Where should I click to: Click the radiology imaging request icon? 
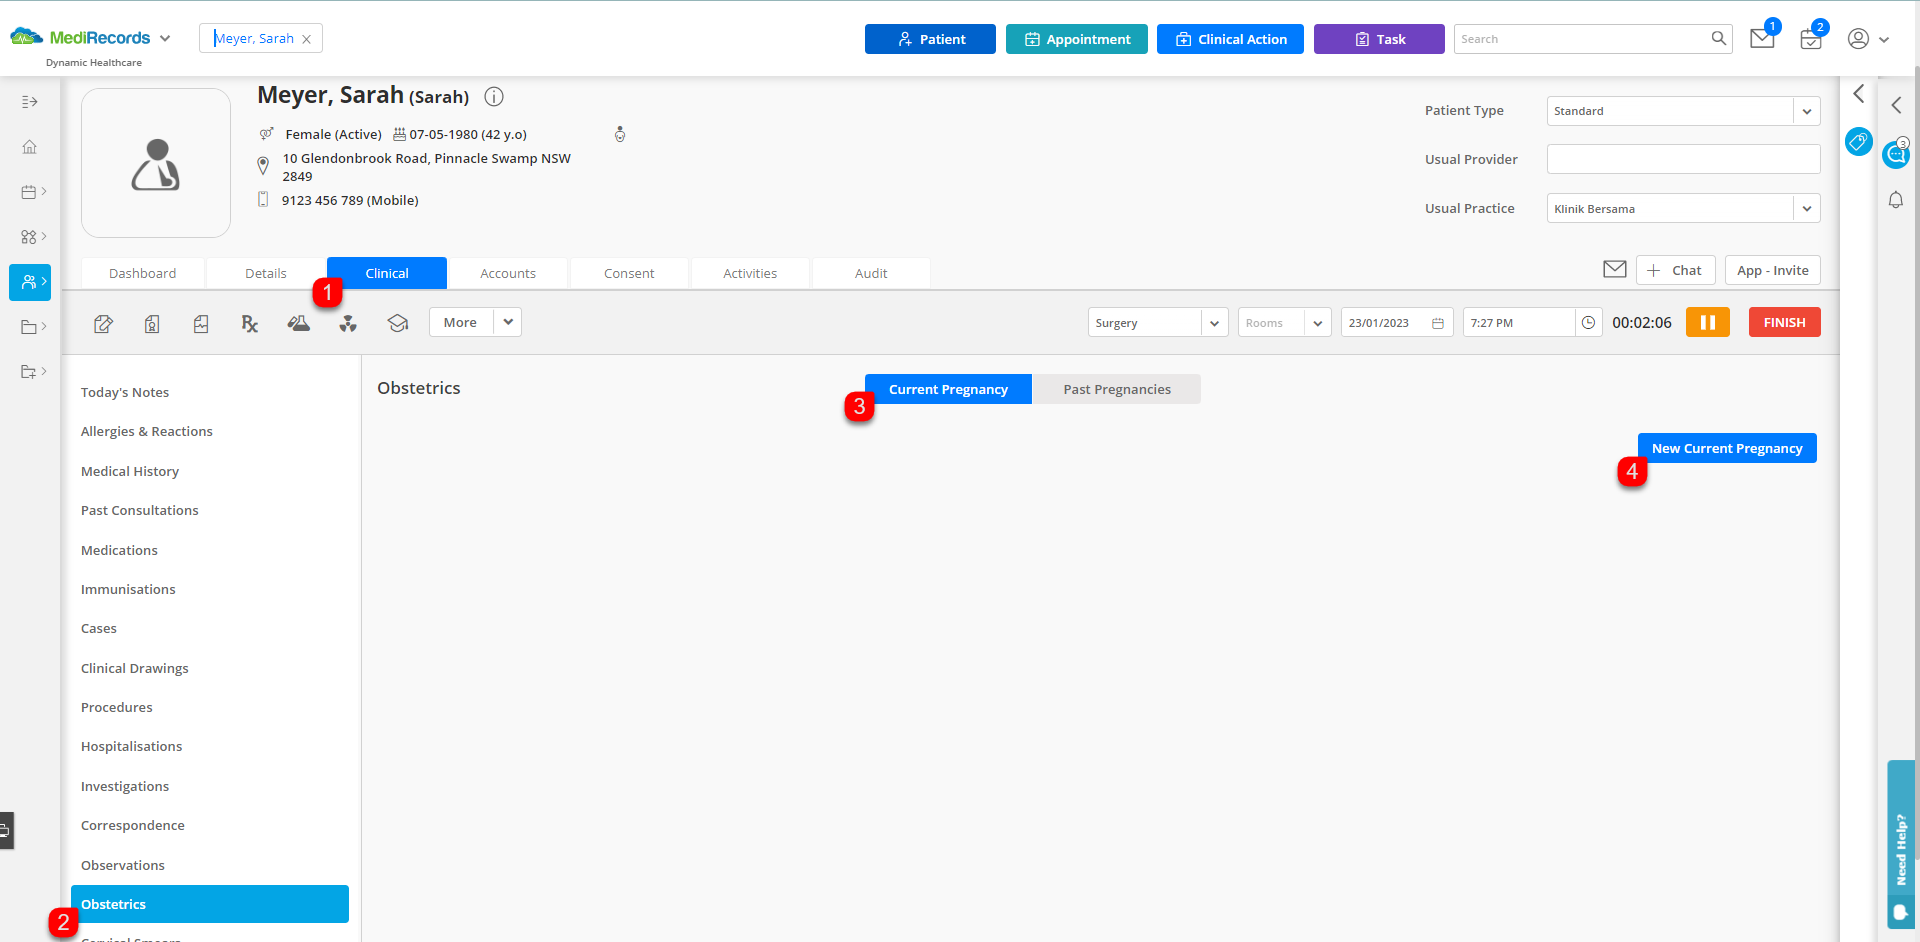click(348, 323)
